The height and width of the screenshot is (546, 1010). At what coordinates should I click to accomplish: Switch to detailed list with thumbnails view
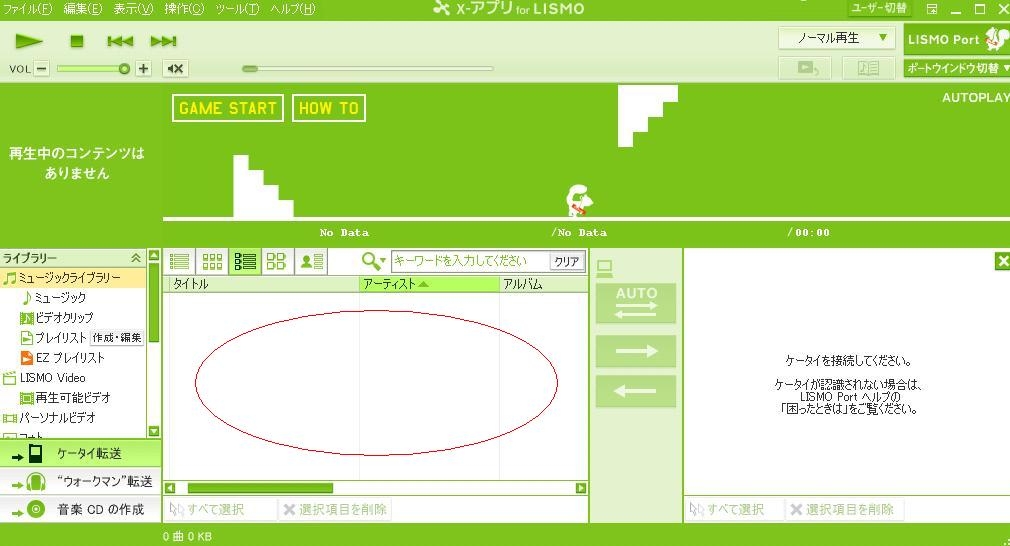(245, 261)
